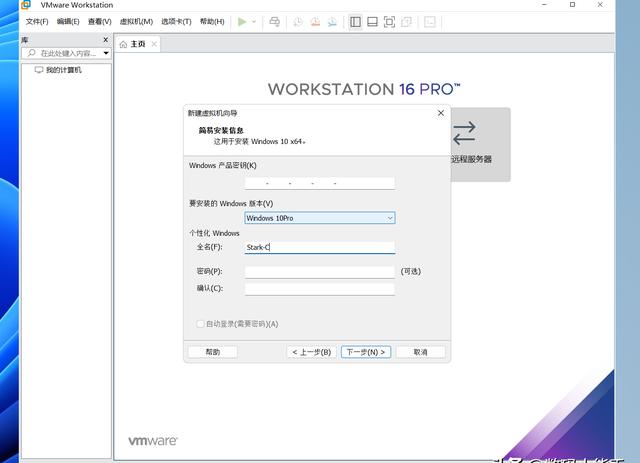
Task: Click the Send Ctrl+Alt+Del toolbar icon
Action: tap(275, 22)
